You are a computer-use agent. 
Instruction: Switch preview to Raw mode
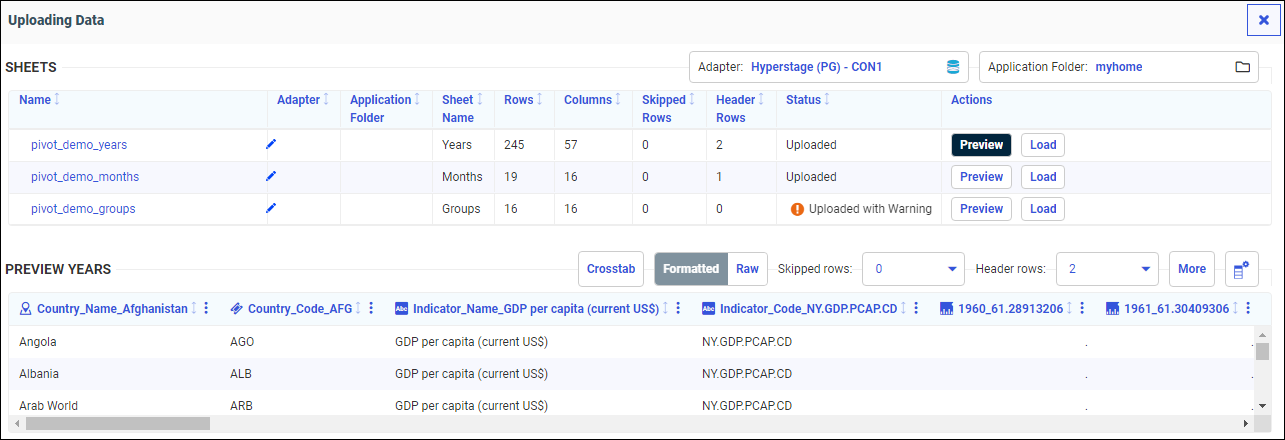point(747,269)
